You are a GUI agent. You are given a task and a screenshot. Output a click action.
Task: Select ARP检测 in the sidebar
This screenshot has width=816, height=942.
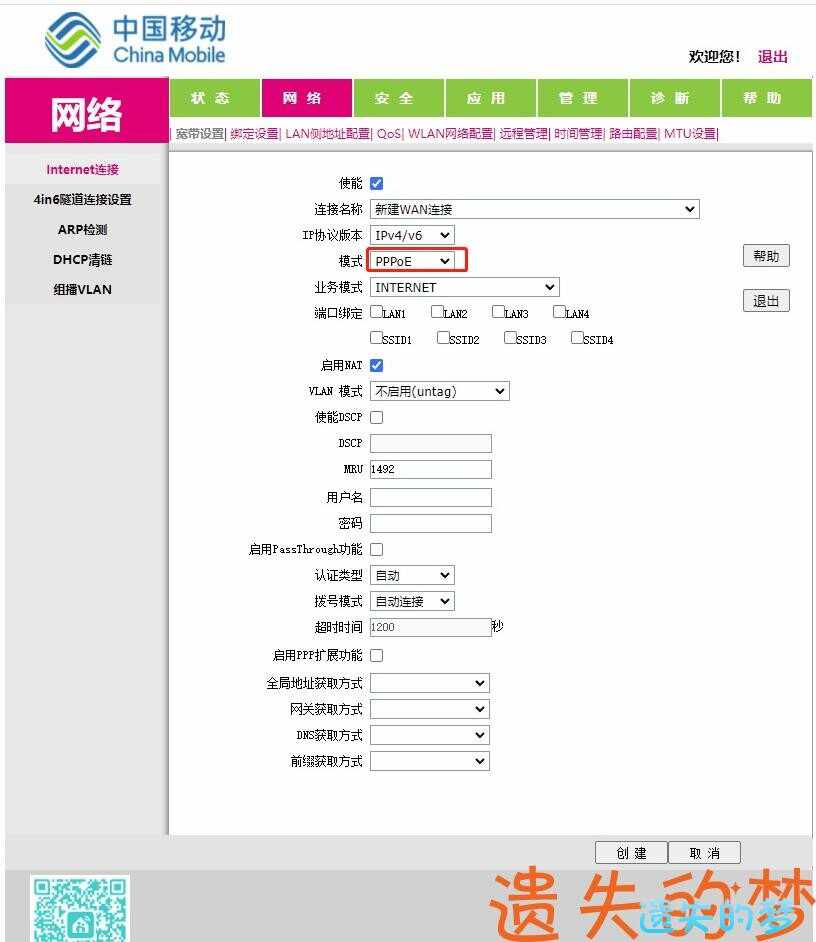82,229
